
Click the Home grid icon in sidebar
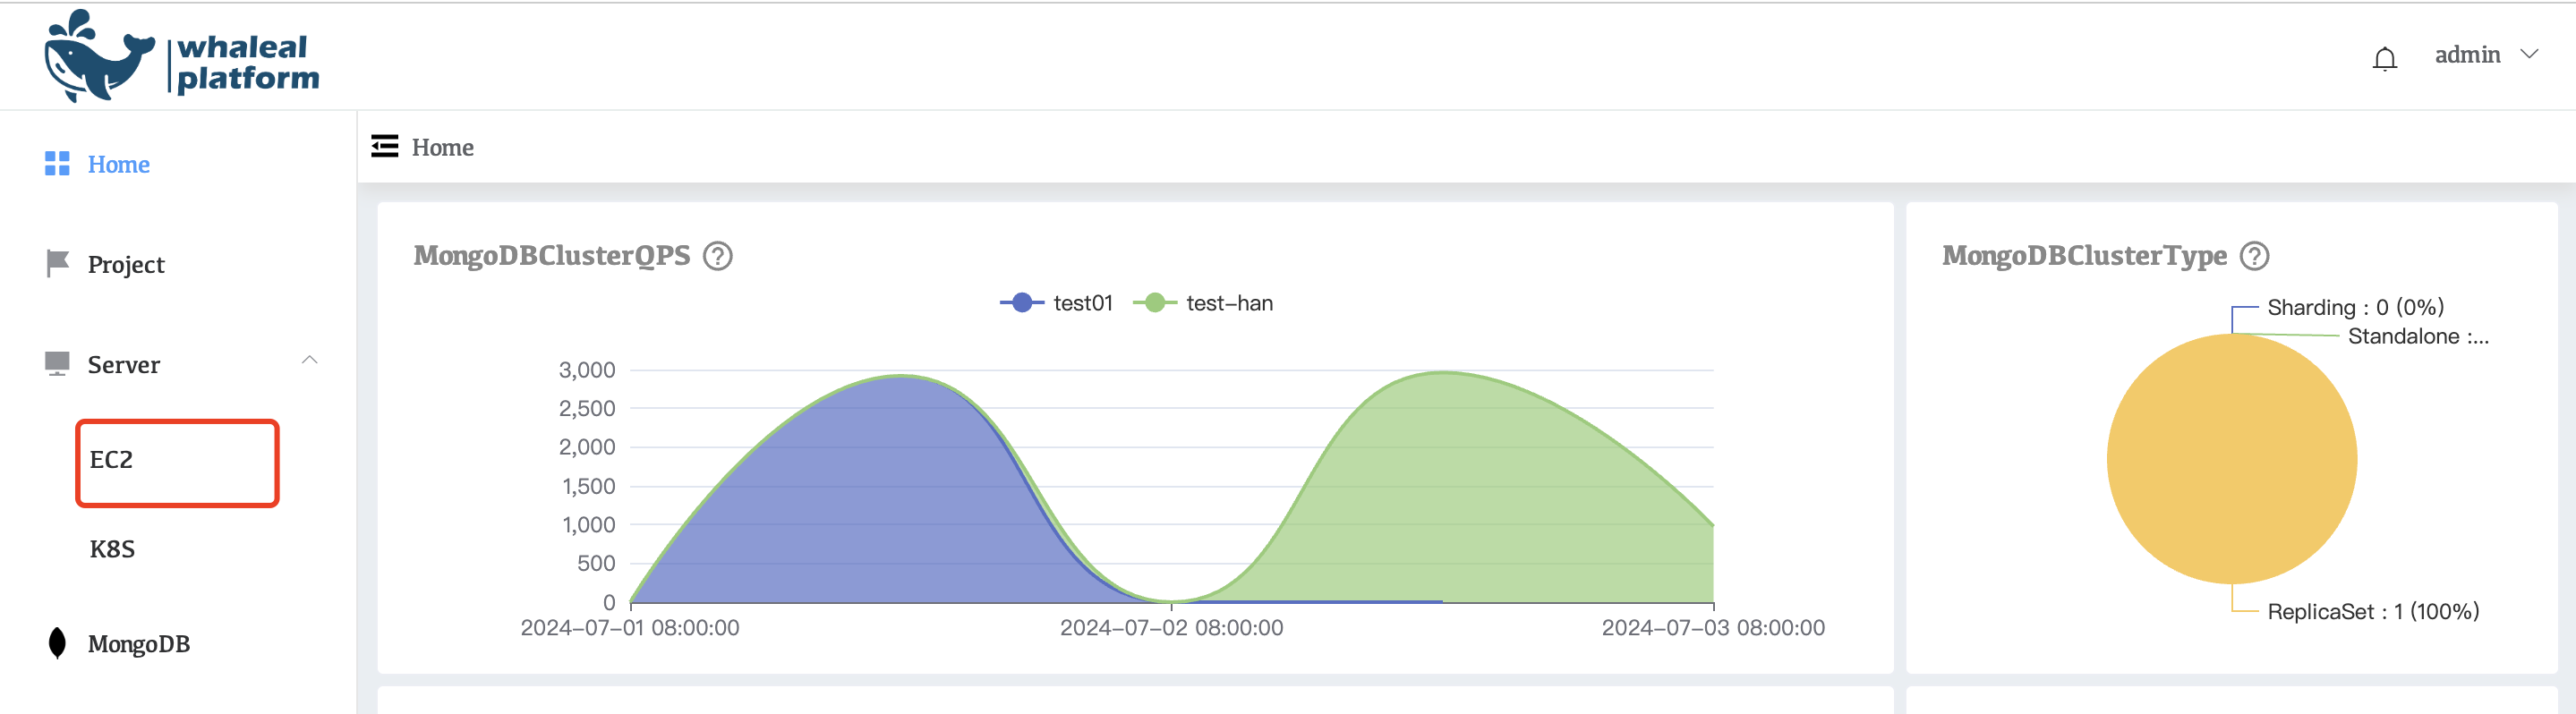57,164
